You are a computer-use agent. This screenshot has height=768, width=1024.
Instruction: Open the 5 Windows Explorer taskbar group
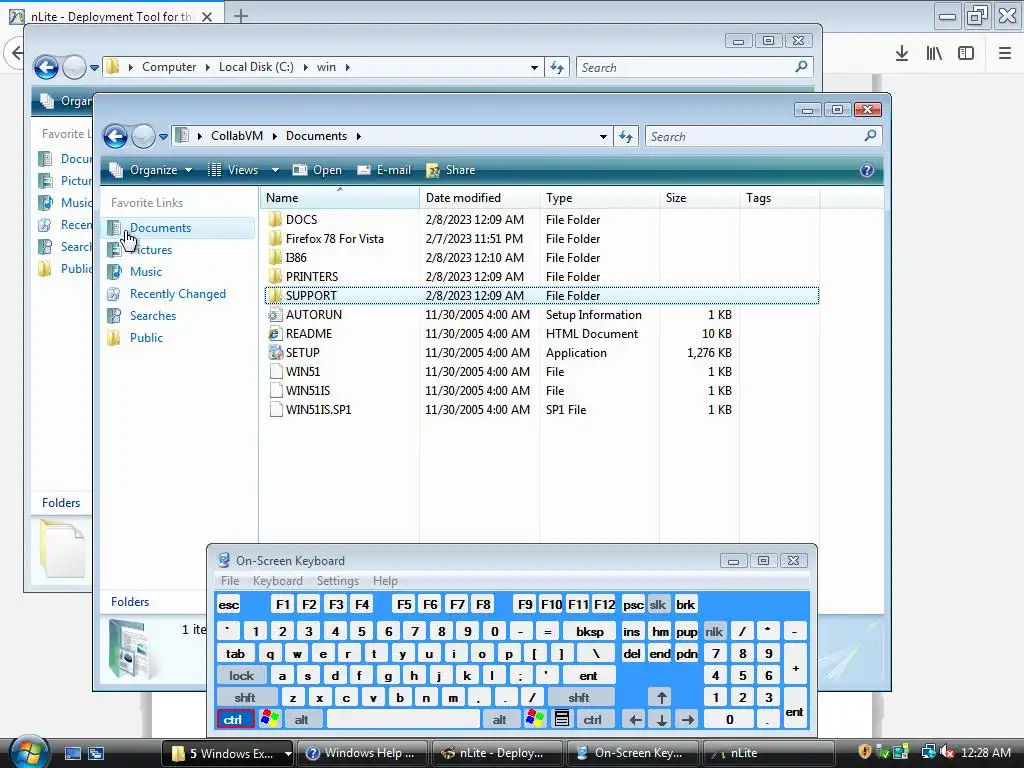(x=228, y=753)
